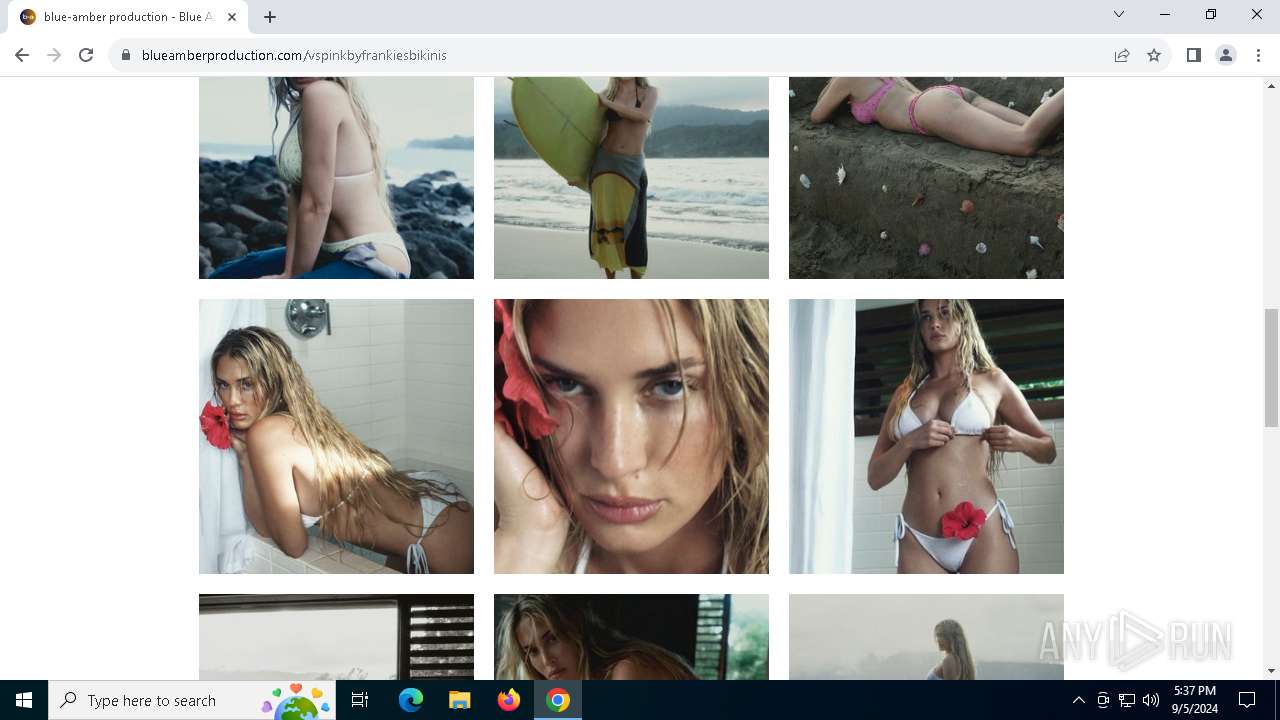View site information padlock icon
1280x720 pixels.
126,55
